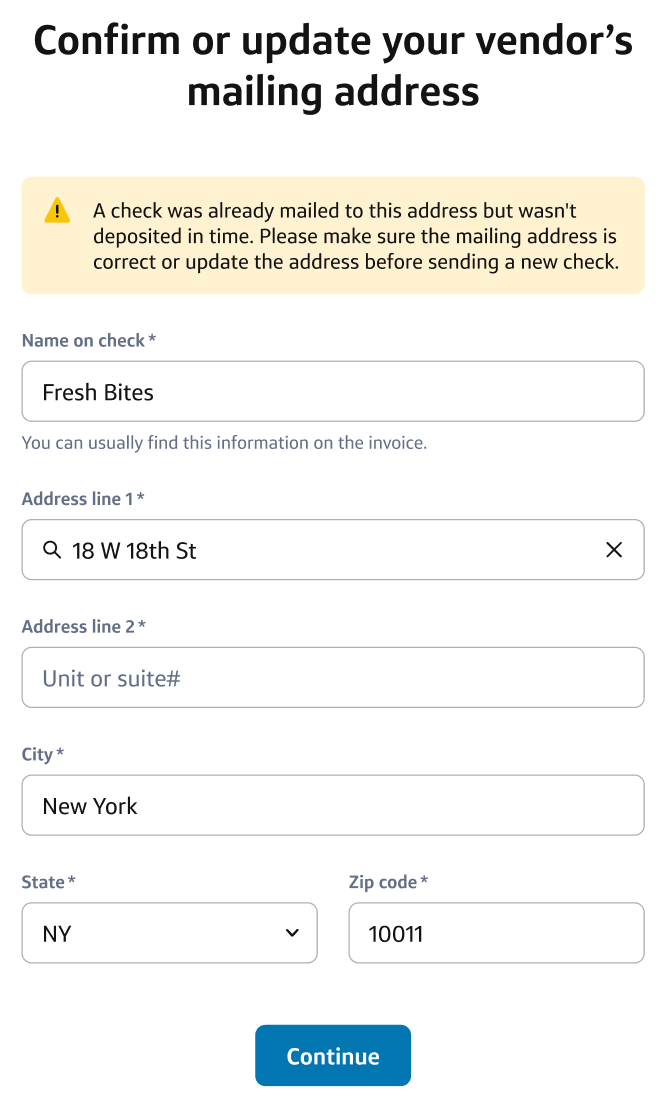Image resolution: width=664 pixels, height=1104 pixels.
Task: Click the invoice hint text below name field
Action: coord(224,442)
